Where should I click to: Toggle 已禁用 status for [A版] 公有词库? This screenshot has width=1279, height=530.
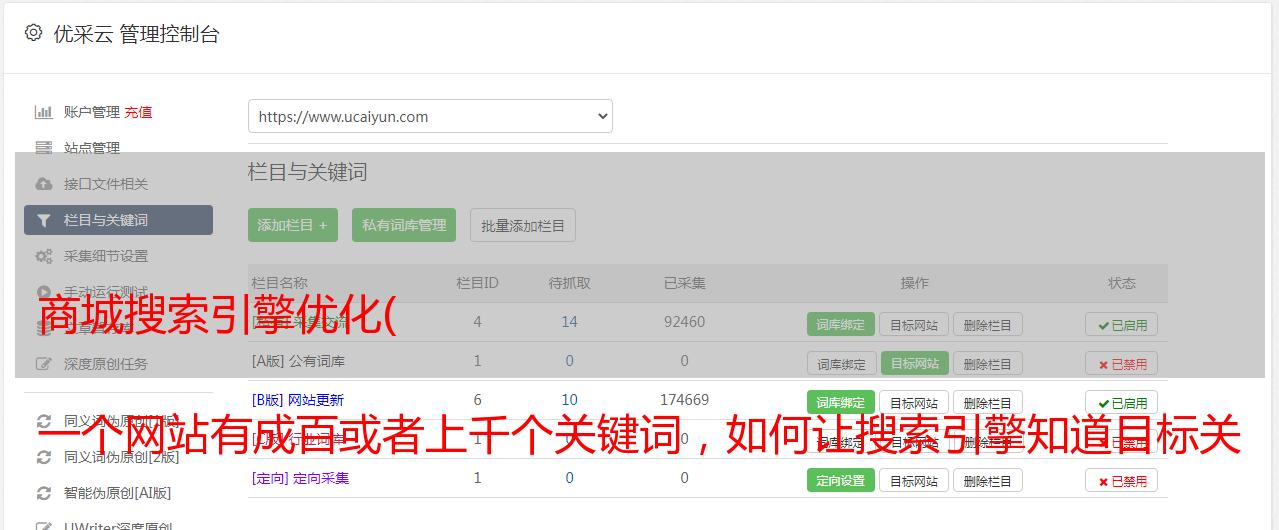tap(1121, 363)
